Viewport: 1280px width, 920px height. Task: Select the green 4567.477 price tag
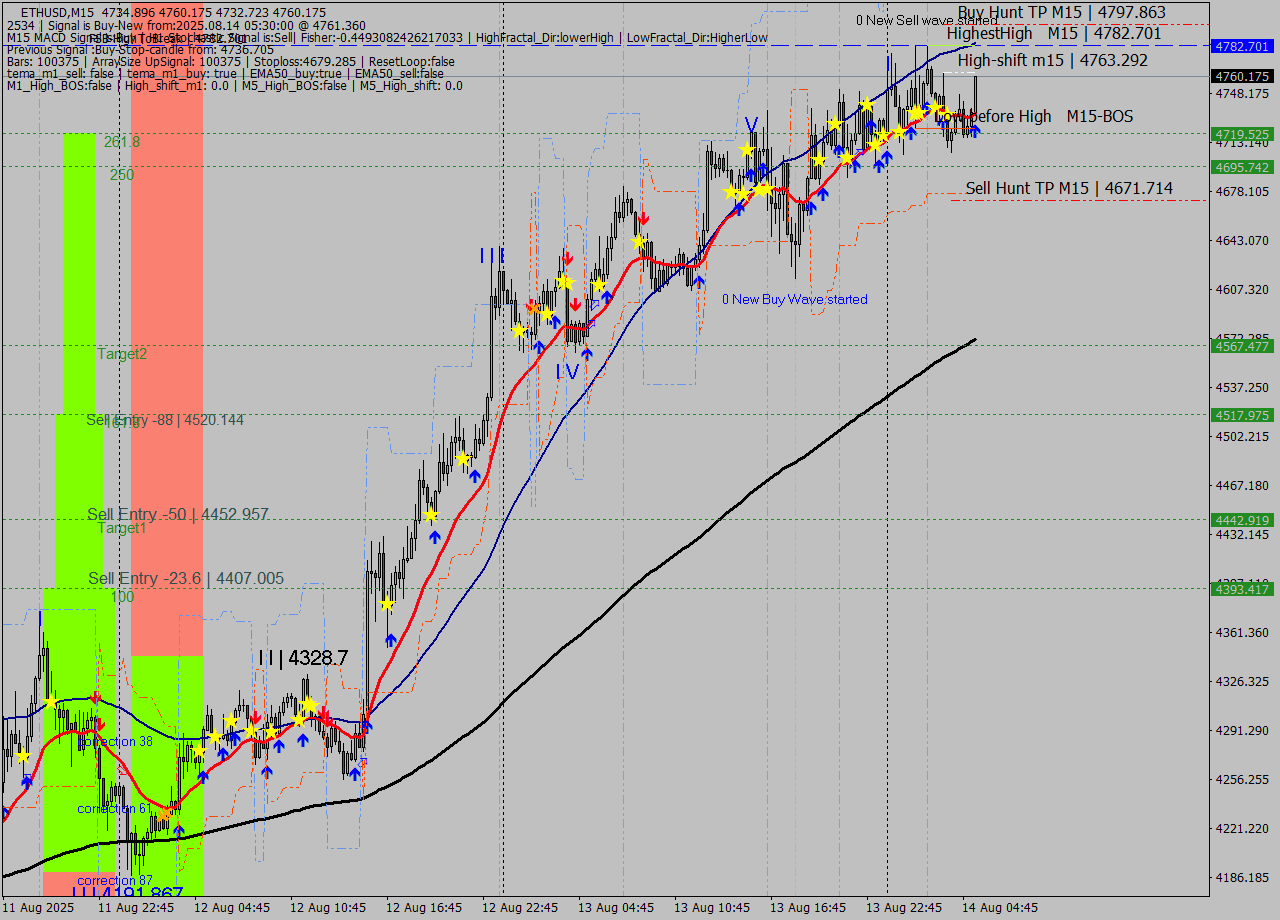pyautogui.click(x=1241, y=346)
